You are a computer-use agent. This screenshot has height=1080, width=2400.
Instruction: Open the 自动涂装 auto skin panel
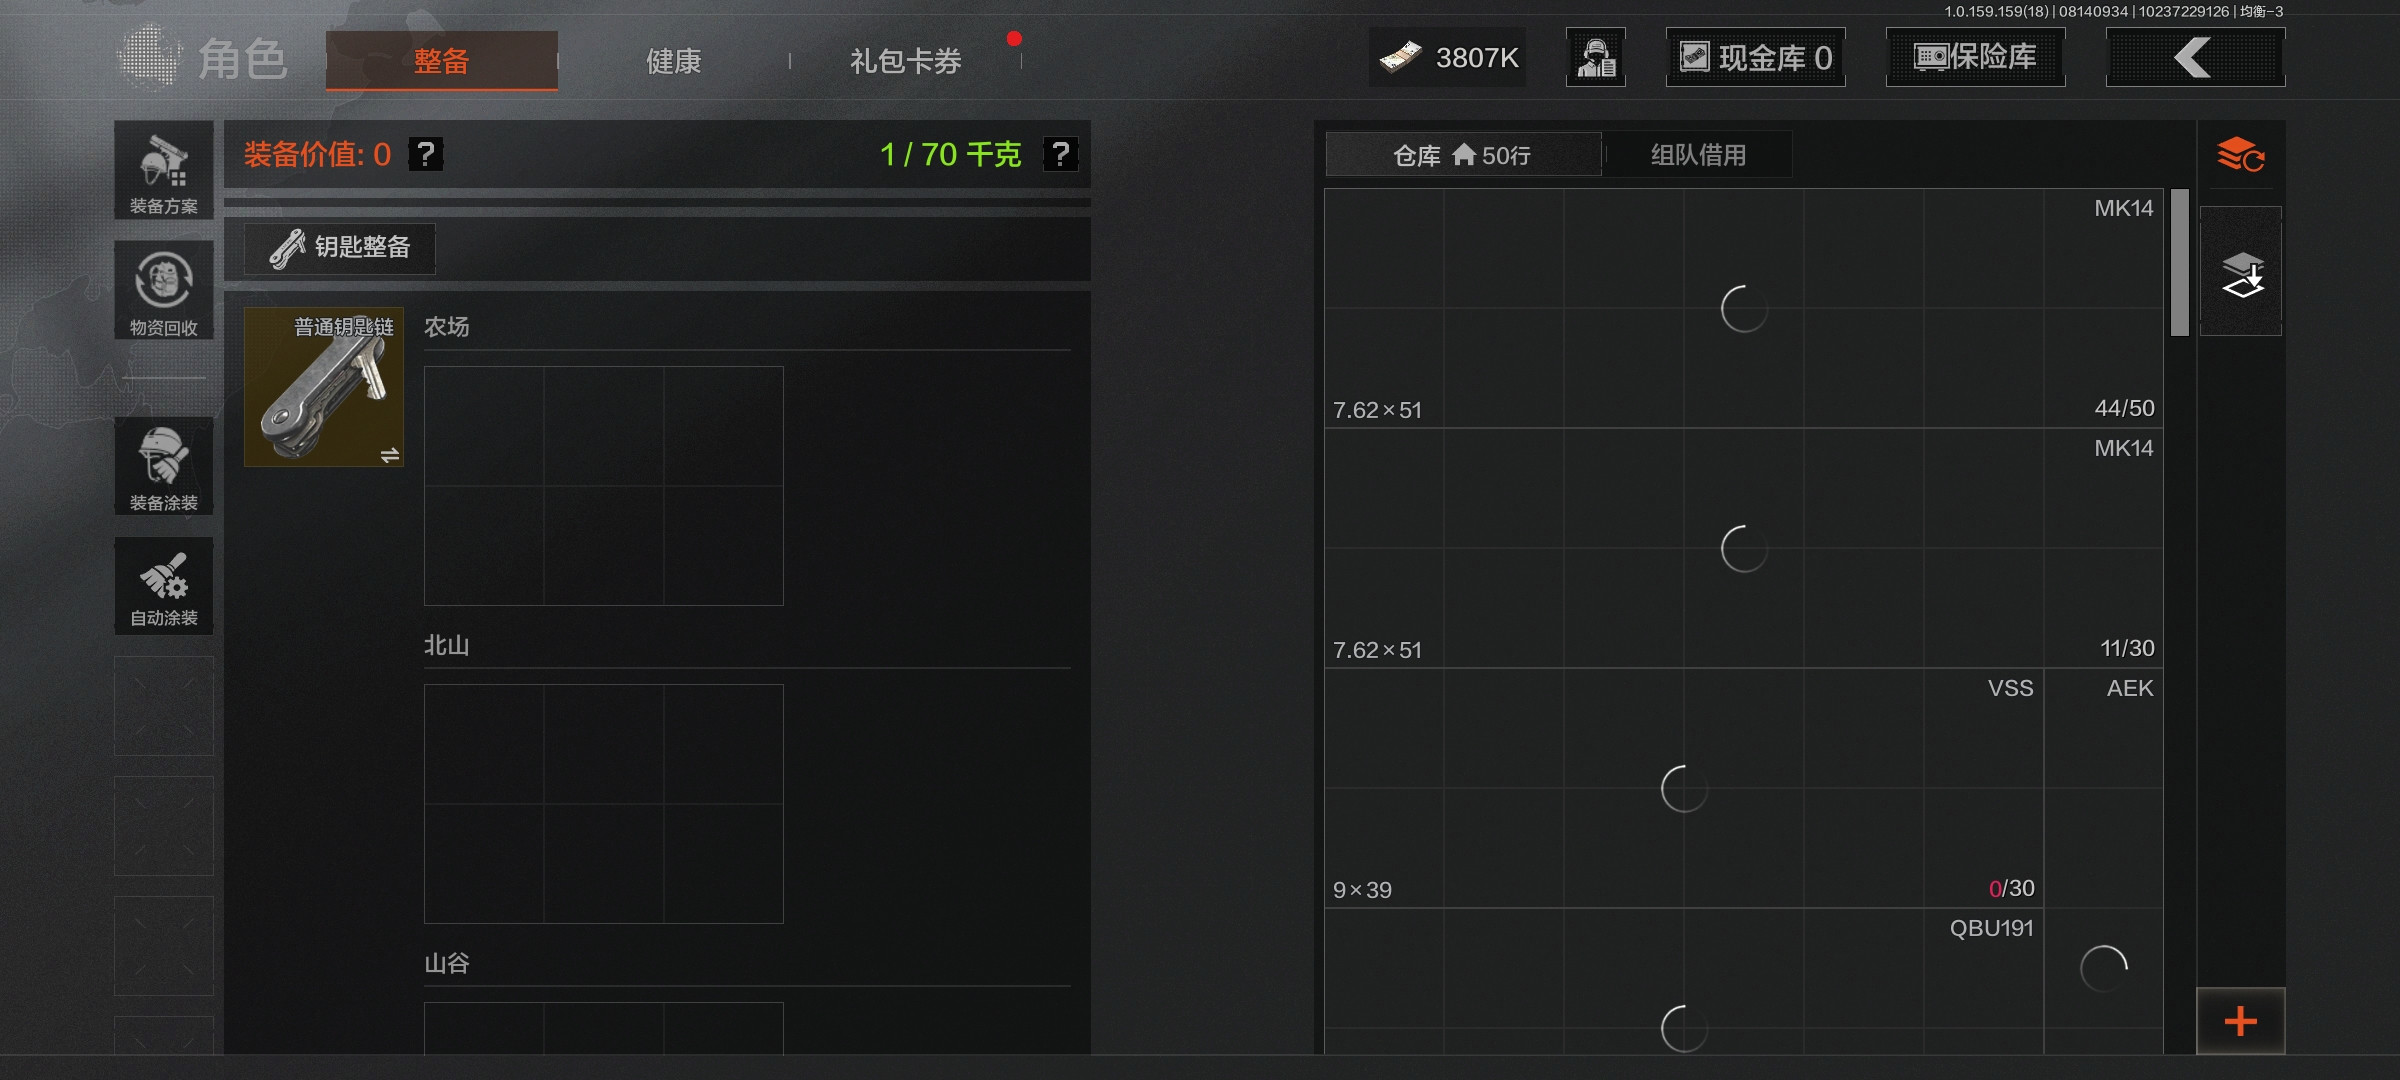pos(164,586)
